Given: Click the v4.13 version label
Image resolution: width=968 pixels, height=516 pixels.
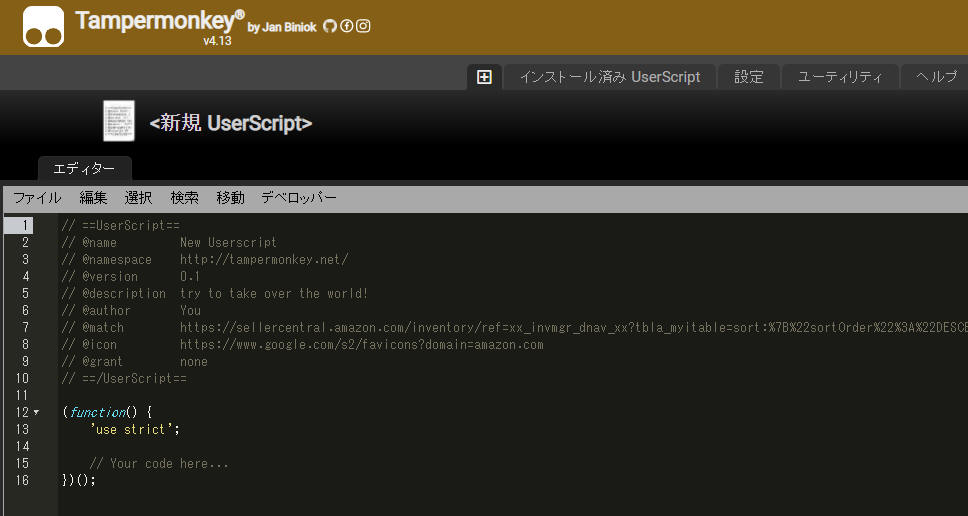Looking at the screenshot, I should pyautogui.click(x=217, y=41).
